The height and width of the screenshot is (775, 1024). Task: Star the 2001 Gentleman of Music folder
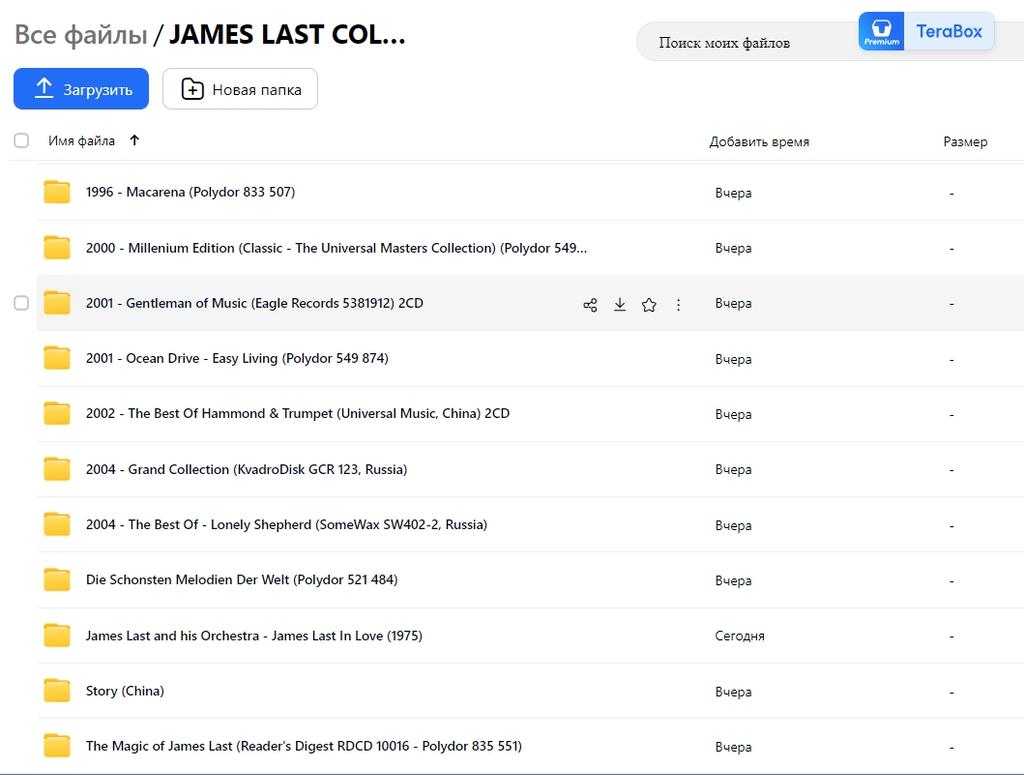(648, 305)
